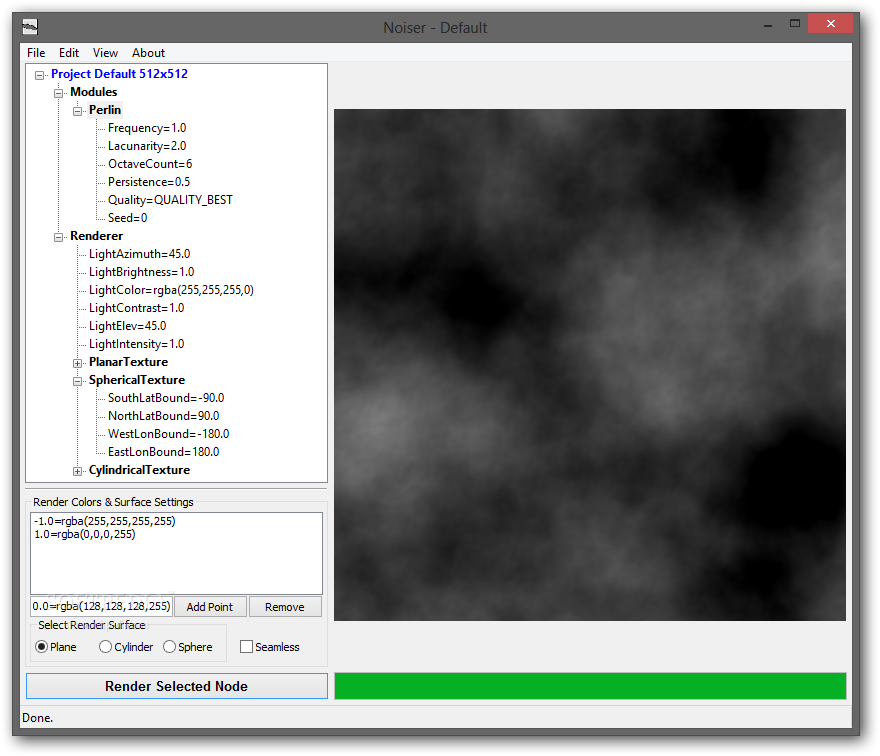Collapse the Perlin module node
This screenshot has height=756, width=880.
coord(77,111)
